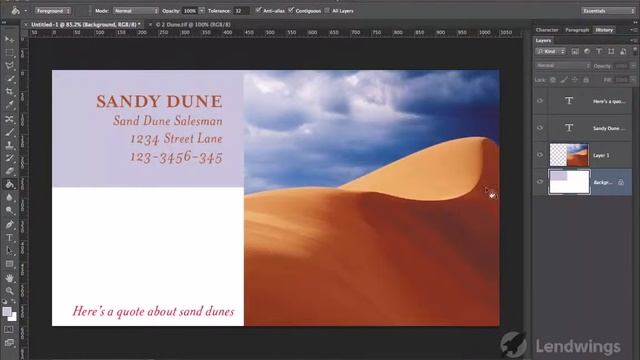Select the Paint Bucket tool
The image size is (640, 360).
coord(9,184)
